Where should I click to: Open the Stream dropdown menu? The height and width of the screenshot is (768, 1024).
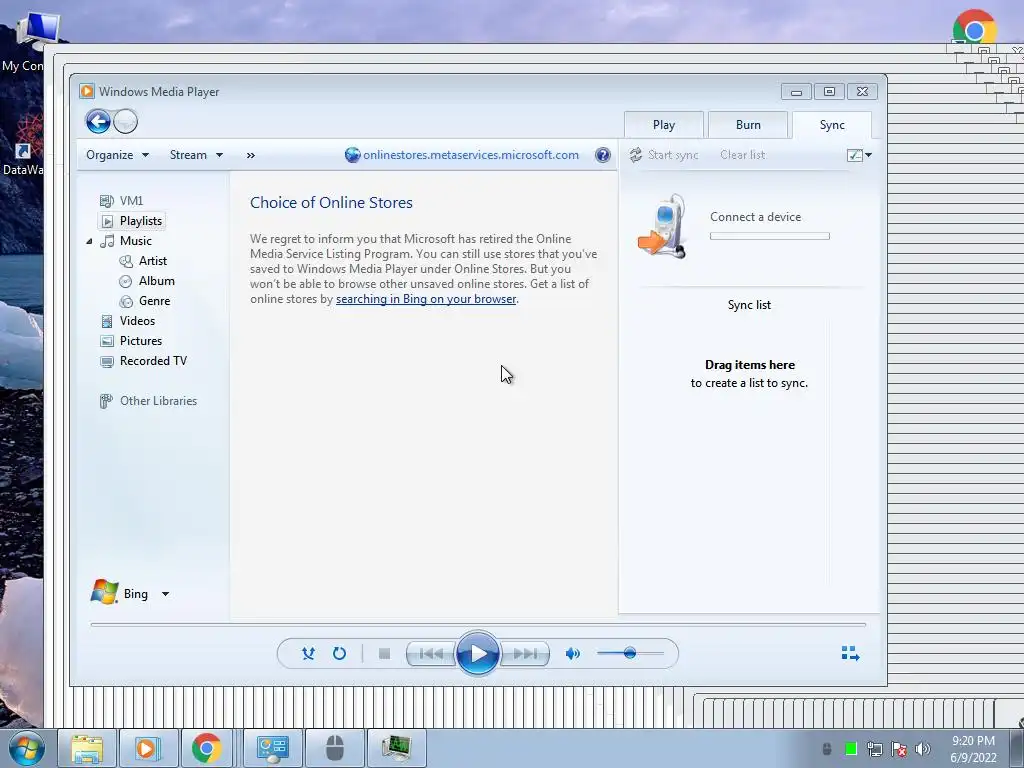point(196,155)
